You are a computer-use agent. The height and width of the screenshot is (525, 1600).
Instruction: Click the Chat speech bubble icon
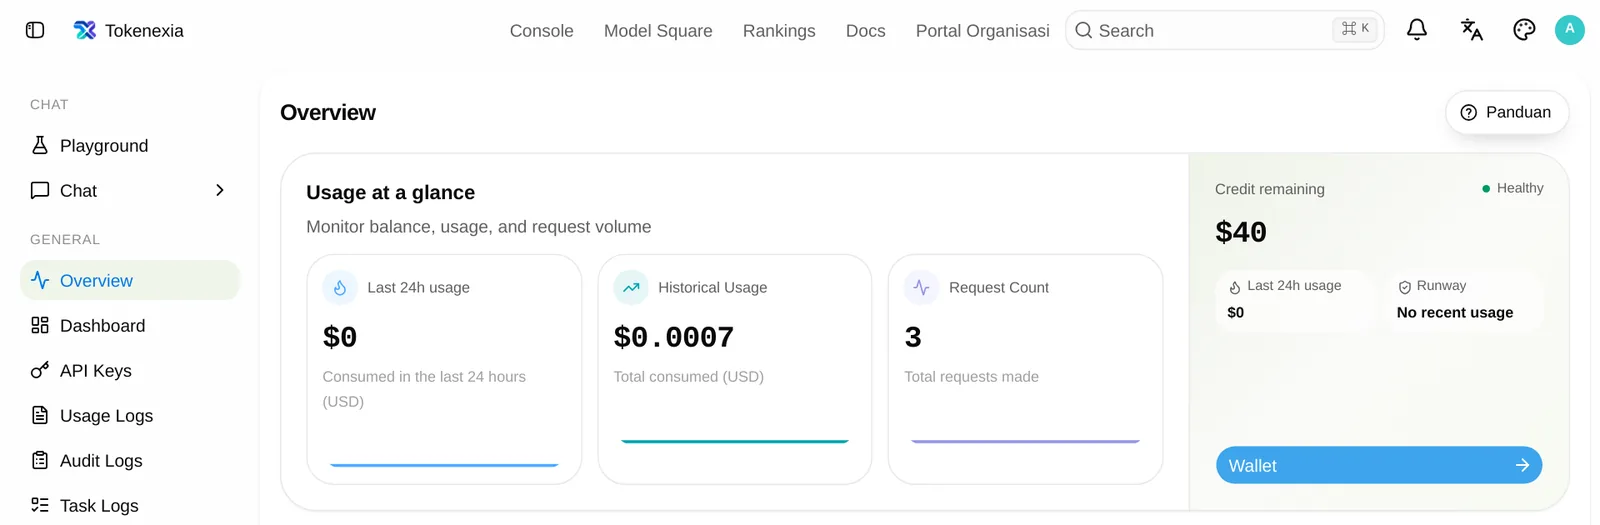tap(40, 190)
